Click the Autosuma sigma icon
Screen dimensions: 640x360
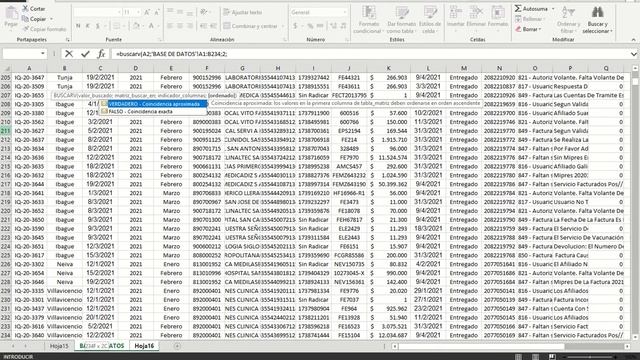[x=518, y=9]
